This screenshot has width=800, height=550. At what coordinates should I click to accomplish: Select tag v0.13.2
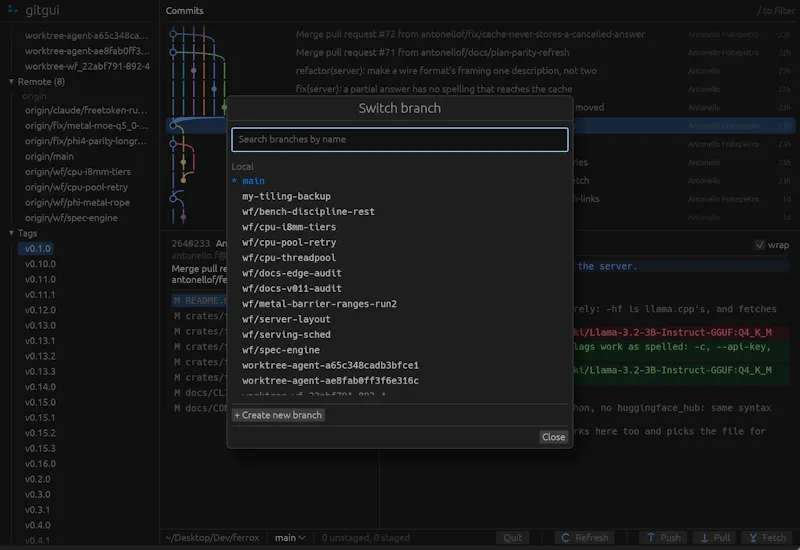pyautogui.click(x=40, y=356)
